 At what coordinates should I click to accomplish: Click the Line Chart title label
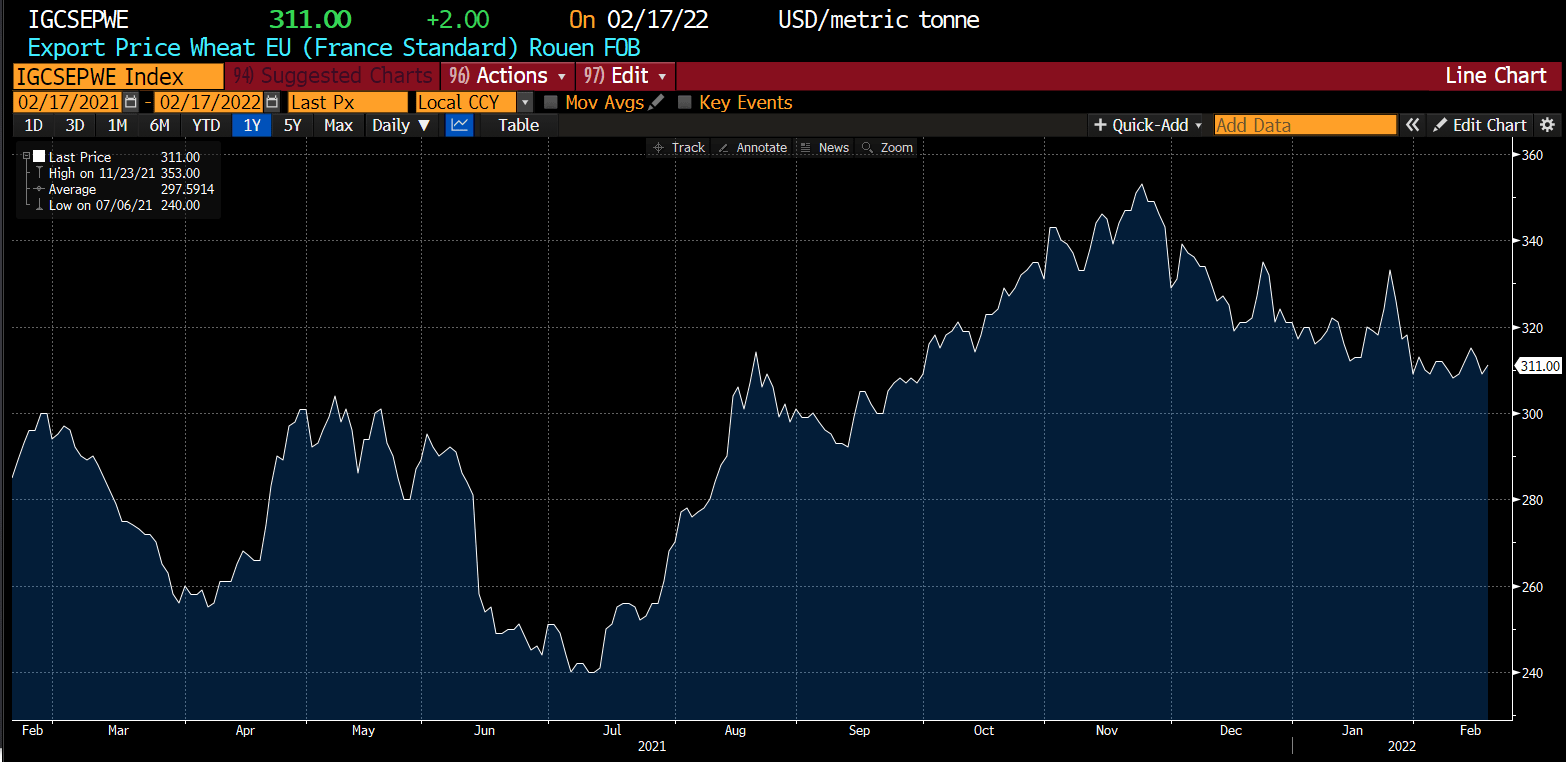pos(1496,76)
